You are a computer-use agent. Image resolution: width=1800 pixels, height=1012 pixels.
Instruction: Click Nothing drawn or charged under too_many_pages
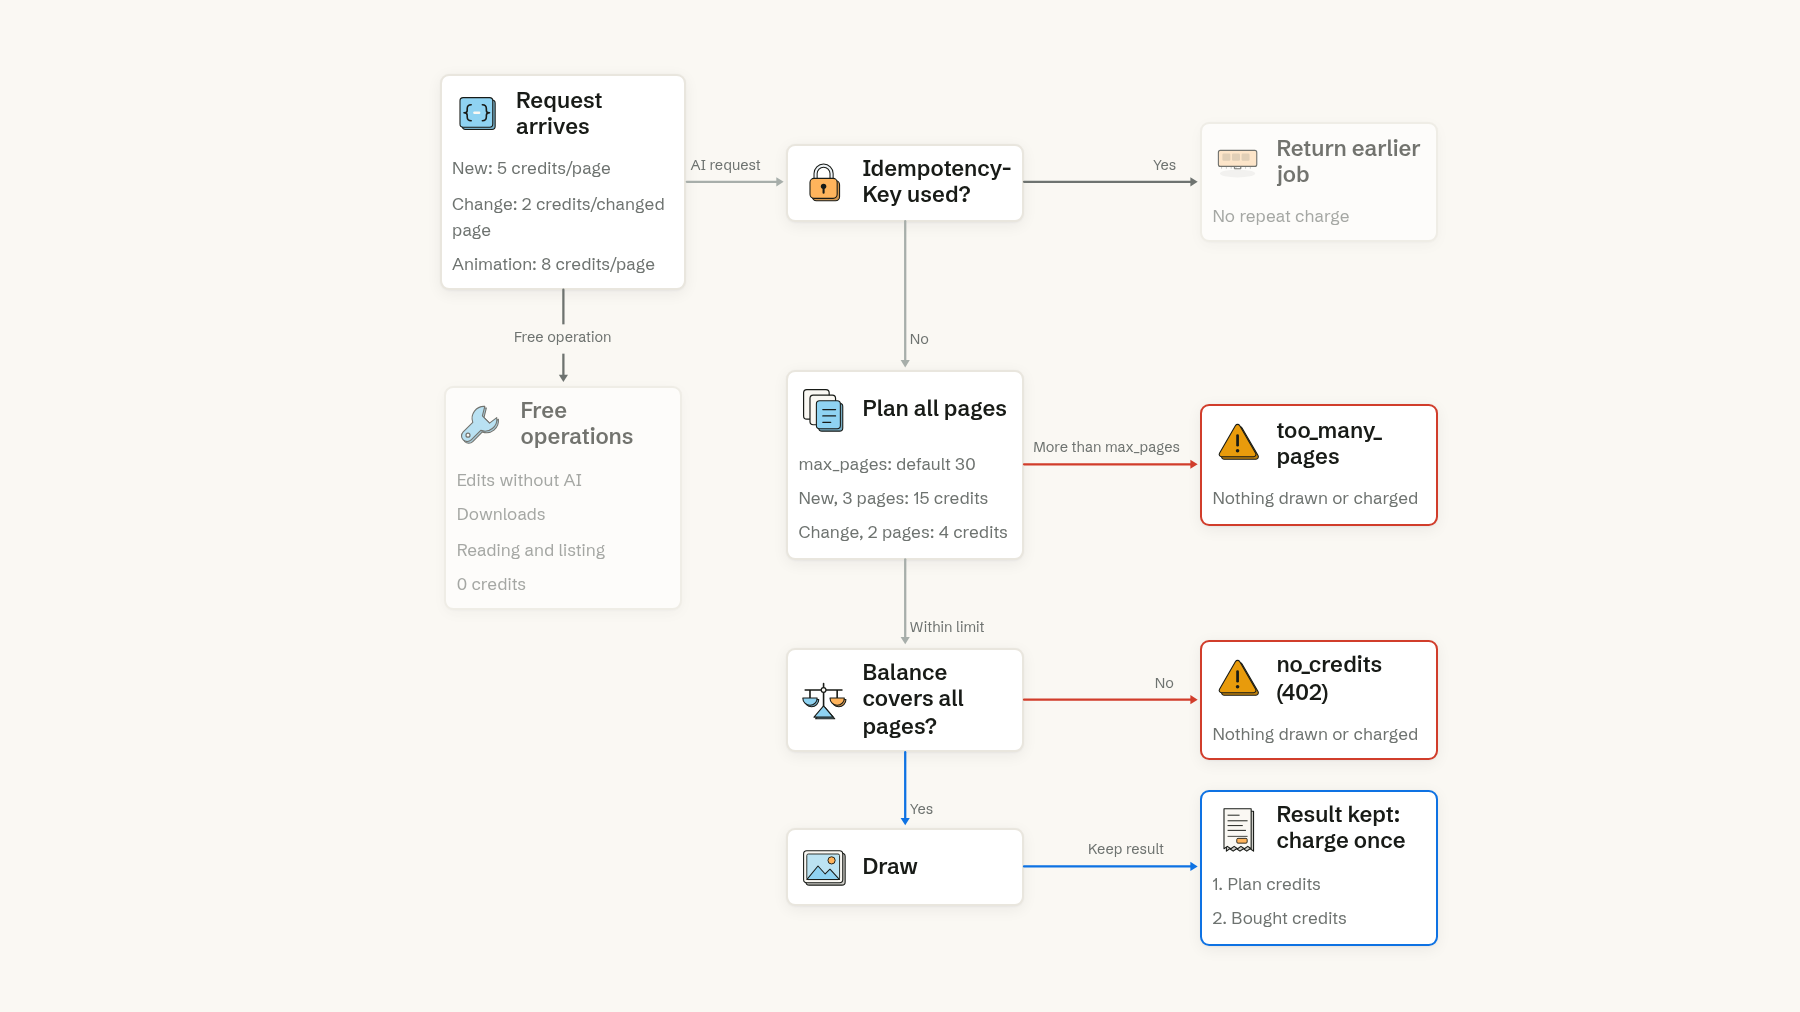(x=1315, y=498)
